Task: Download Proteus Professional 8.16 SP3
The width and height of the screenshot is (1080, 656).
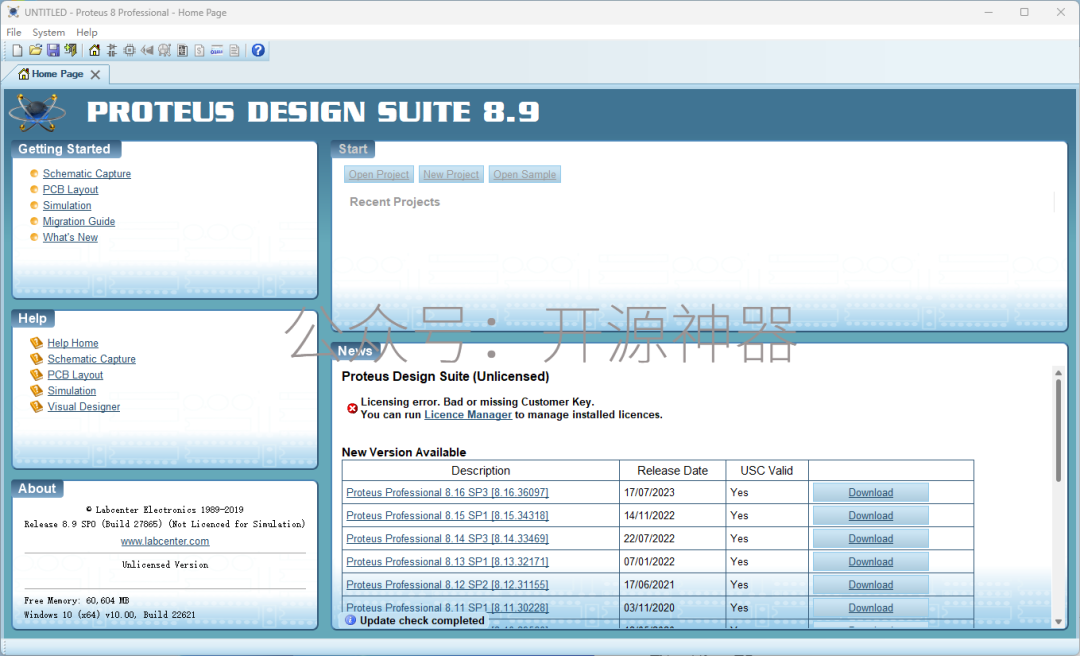Action: coord(871,493)
